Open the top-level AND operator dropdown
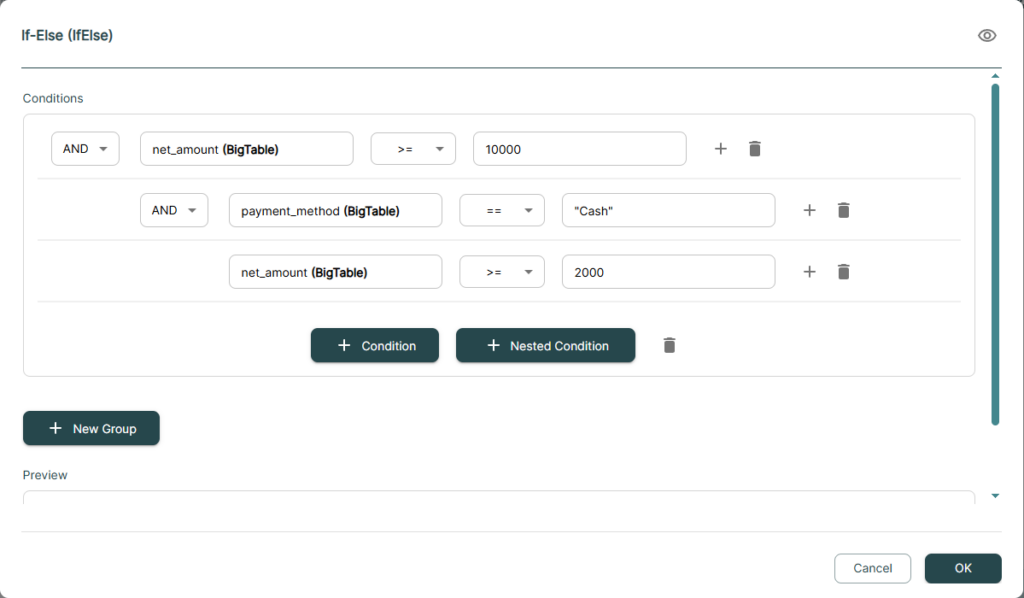This screenshot has width=1024, height=598. [x=86, y=149]
